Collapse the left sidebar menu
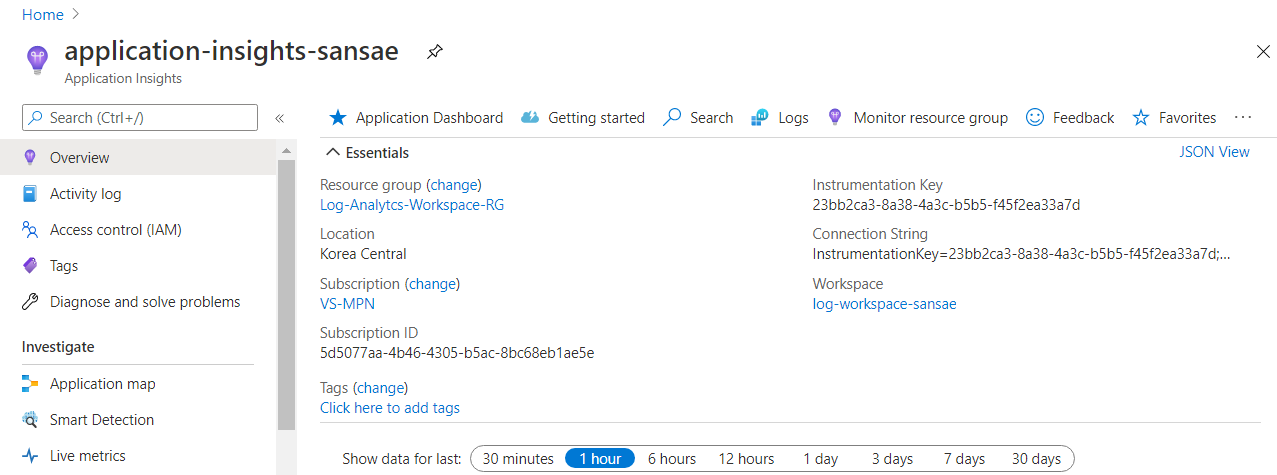The height and width of the screenshot is (475, 1277). pyautogui.click(x=279, y=118)
